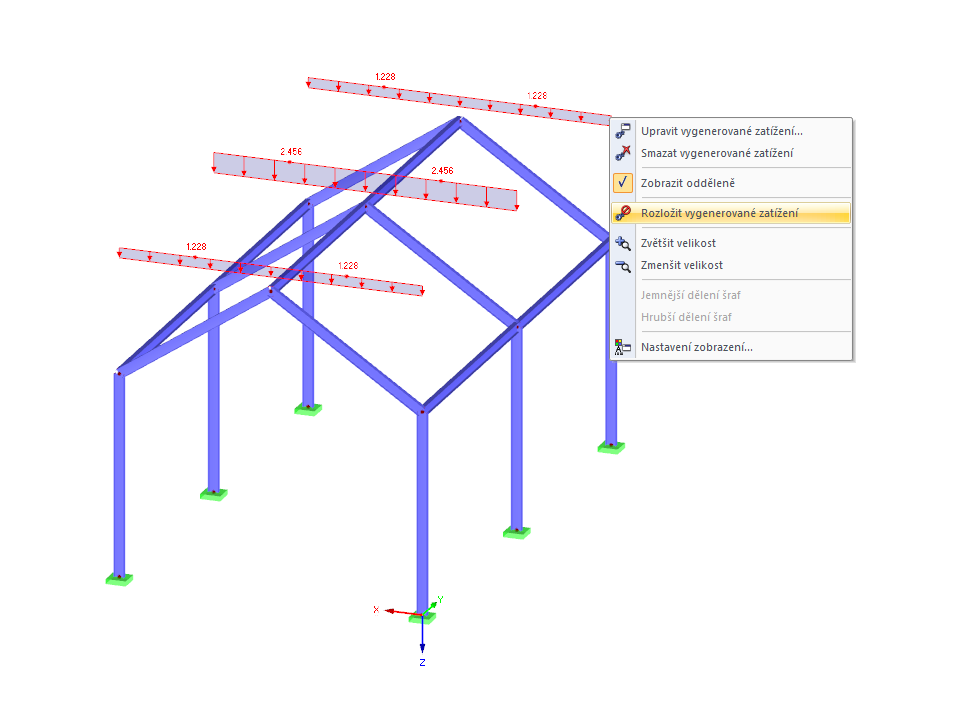The image size is (956, 717).
Task: Click the 2.456 load value on left
Action: point(291,151)
